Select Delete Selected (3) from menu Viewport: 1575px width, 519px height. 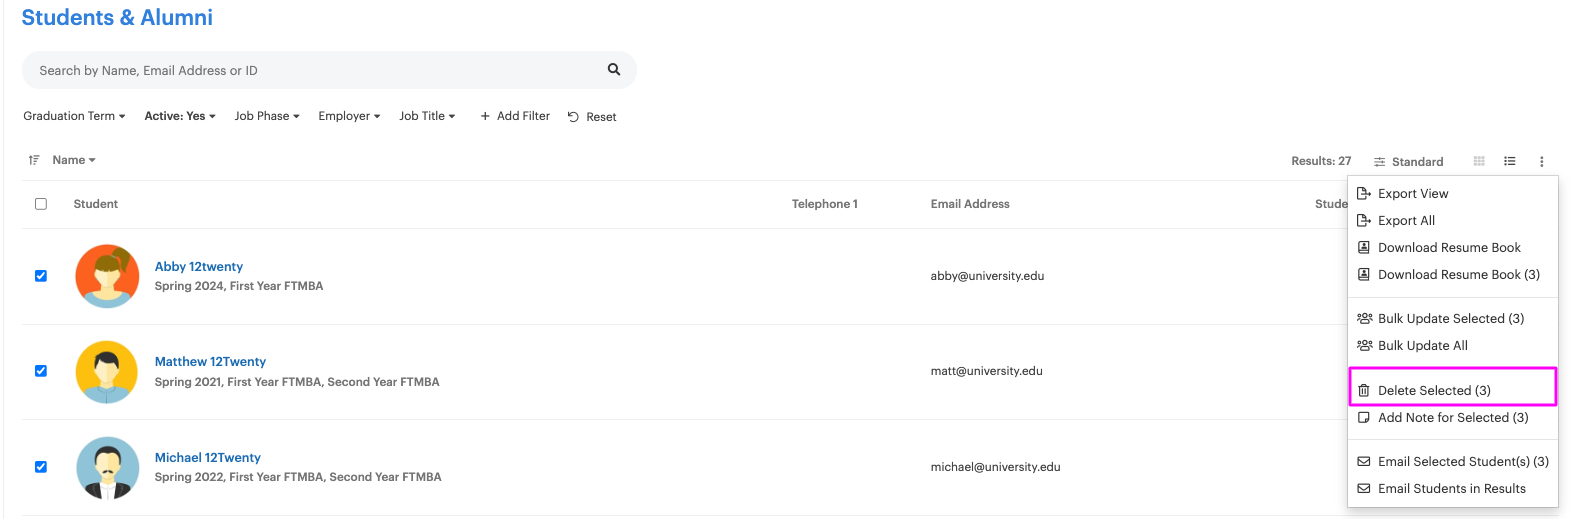[x=1433, y=390]
